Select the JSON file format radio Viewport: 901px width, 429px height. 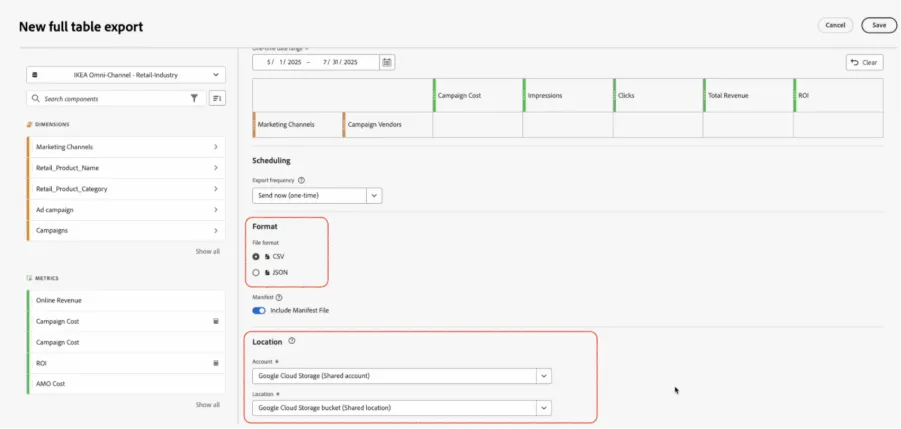tap(256, 273)
